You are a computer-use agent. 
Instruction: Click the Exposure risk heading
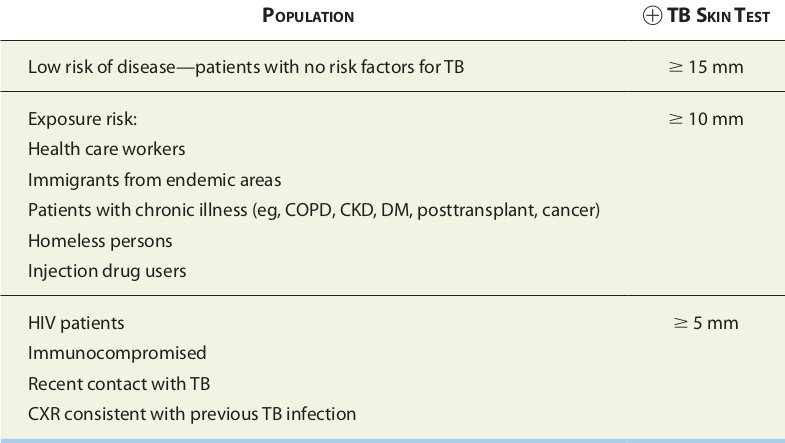(82, 119)
